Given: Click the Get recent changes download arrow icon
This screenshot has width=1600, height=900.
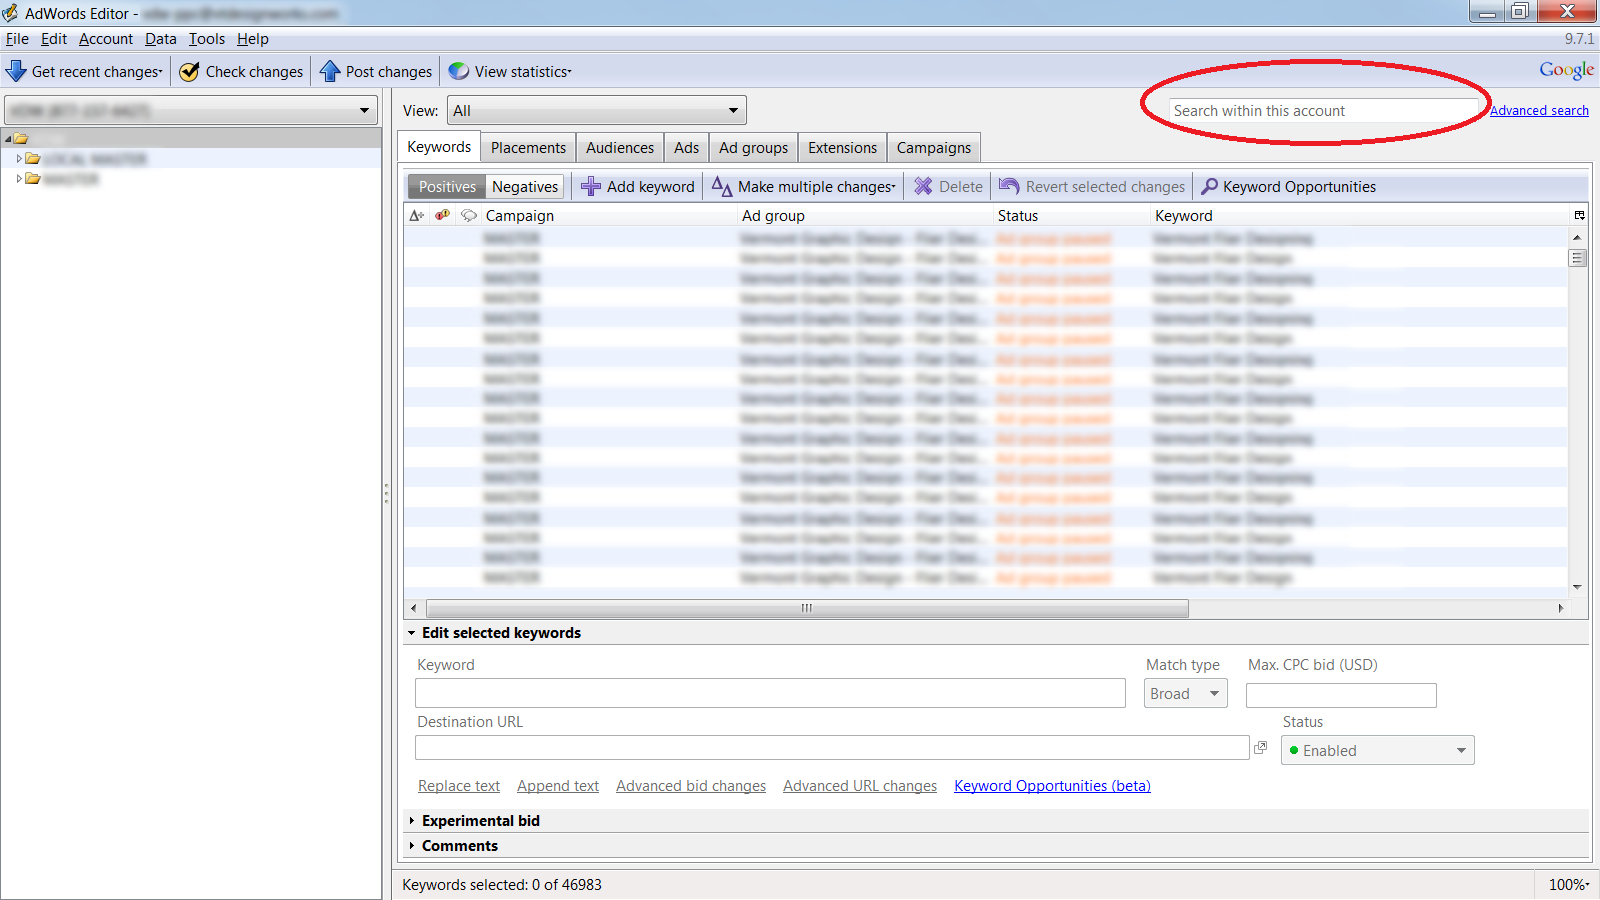Looking at the screenshot, I should coord(16,71).
